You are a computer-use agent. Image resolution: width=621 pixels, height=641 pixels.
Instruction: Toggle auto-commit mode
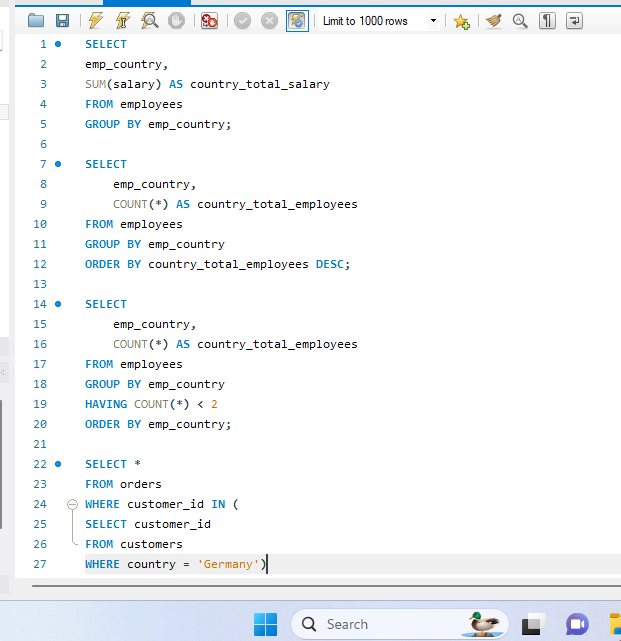point(297,20)
